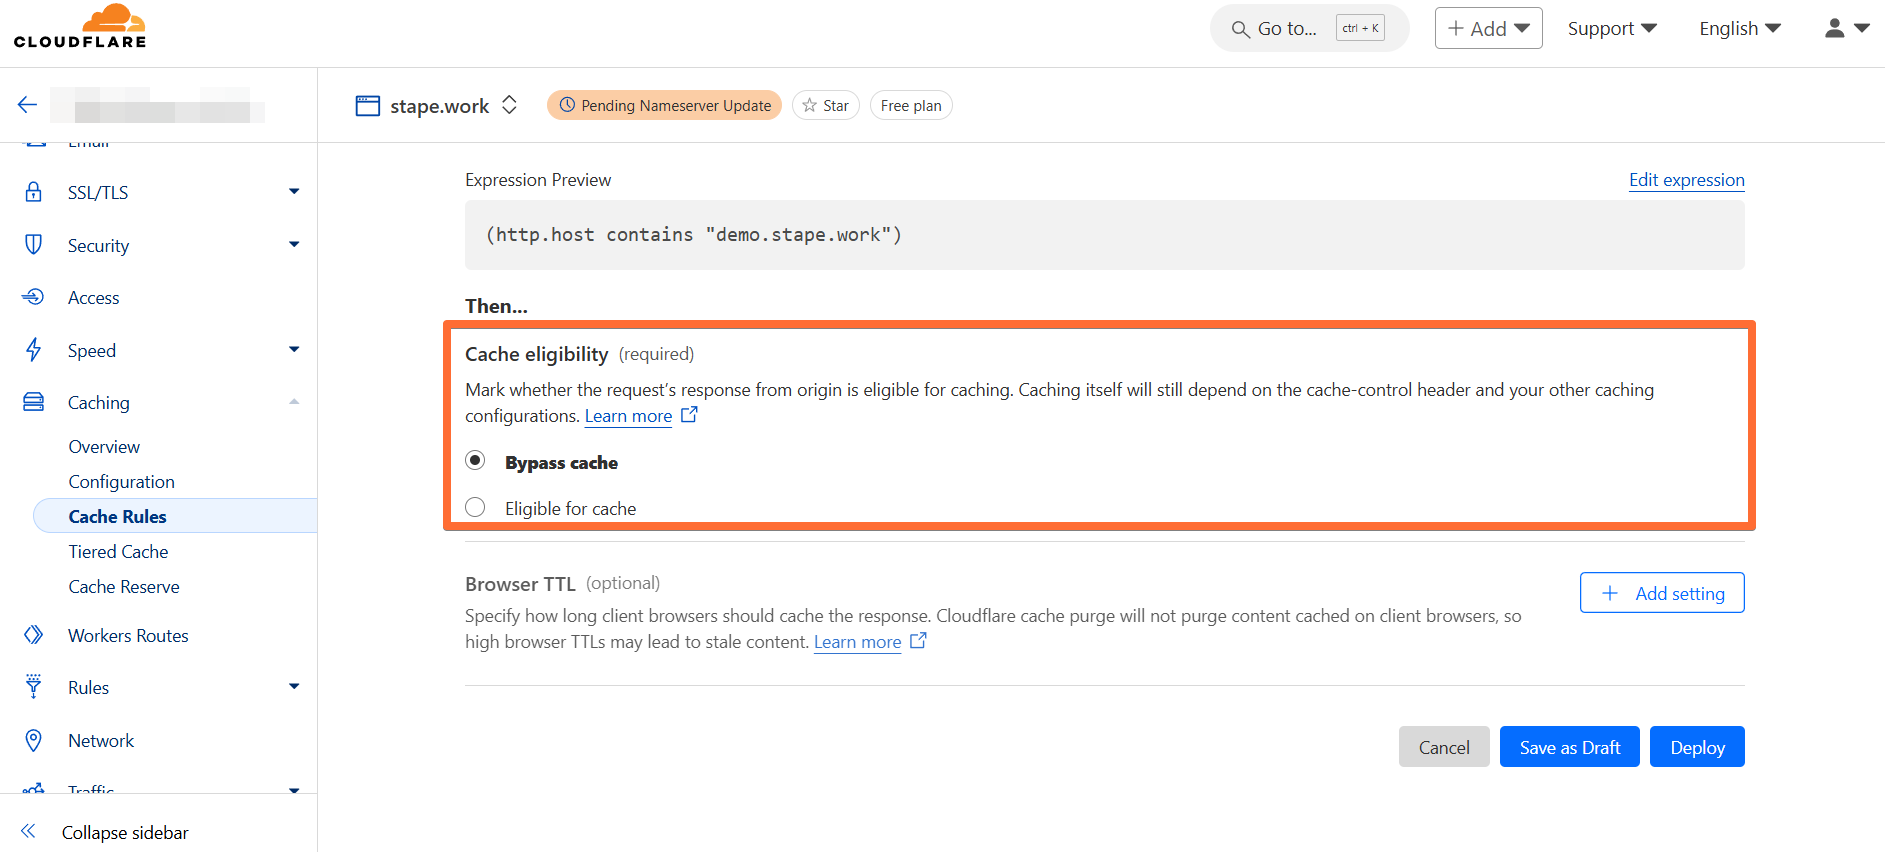Viewport: 1885px width, 852px height.
Task: Click the Star button for the domain
Action: [x=826, y=105]
